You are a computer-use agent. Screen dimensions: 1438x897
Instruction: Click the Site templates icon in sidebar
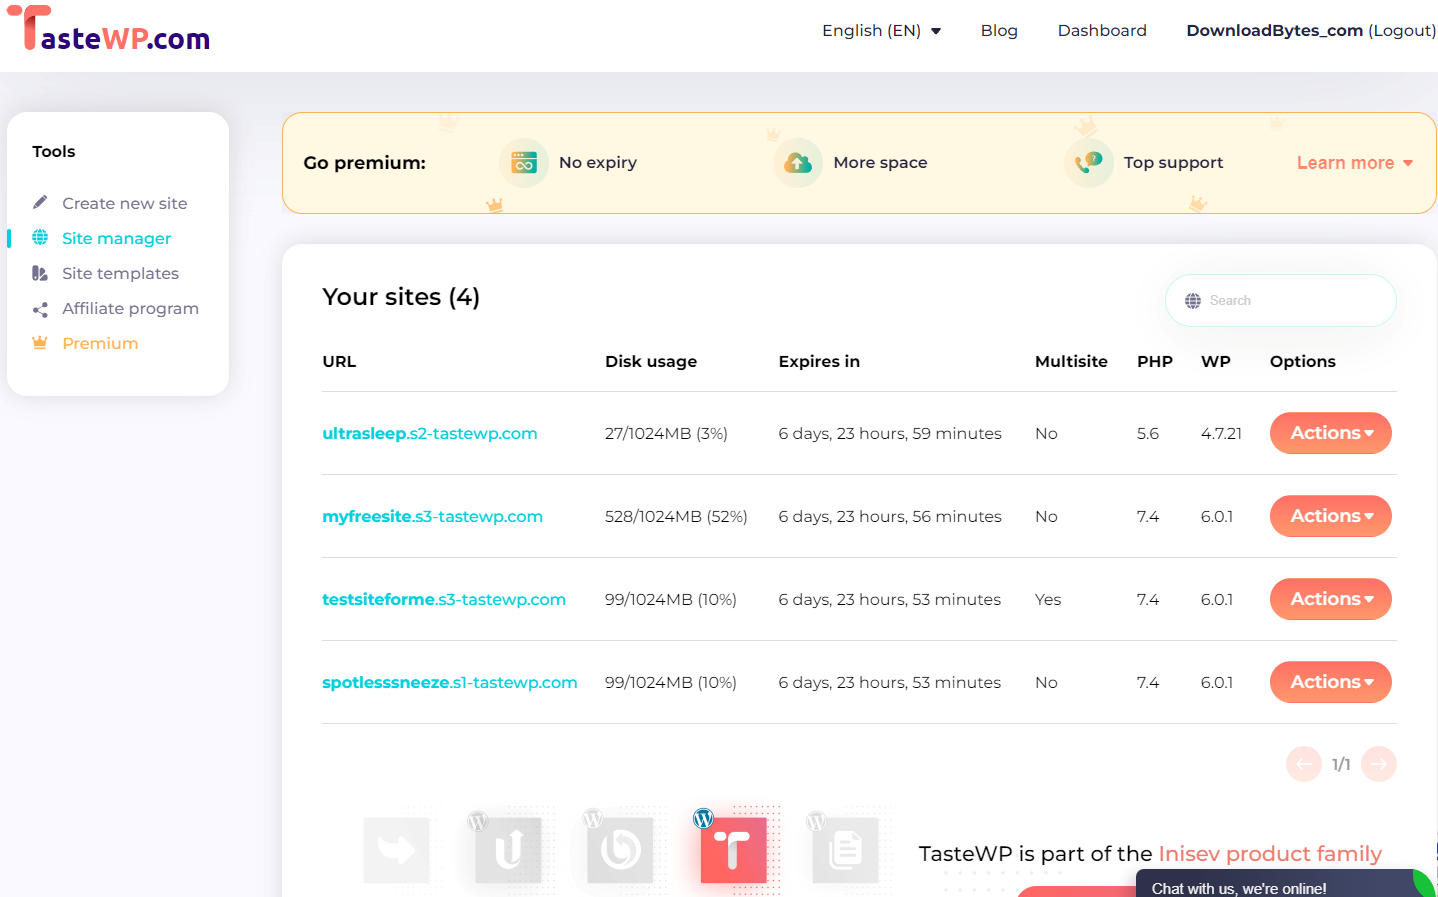coord(40,273)
